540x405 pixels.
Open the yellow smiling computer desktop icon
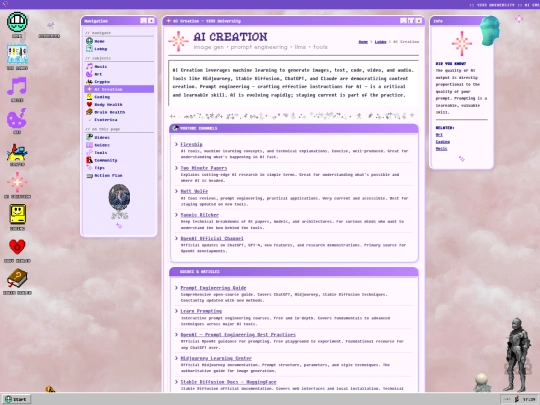(x=17, y=214)
